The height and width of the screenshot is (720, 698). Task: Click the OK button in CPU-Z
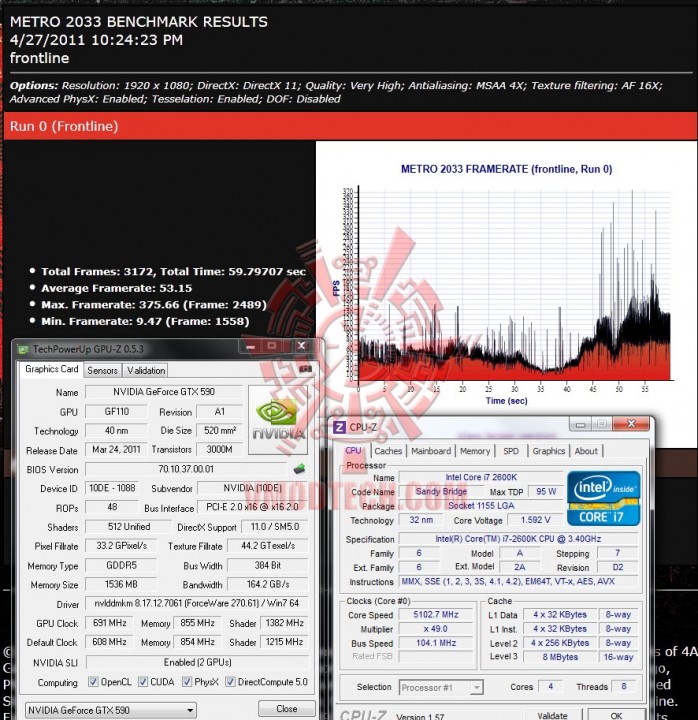tap(616, 715)
